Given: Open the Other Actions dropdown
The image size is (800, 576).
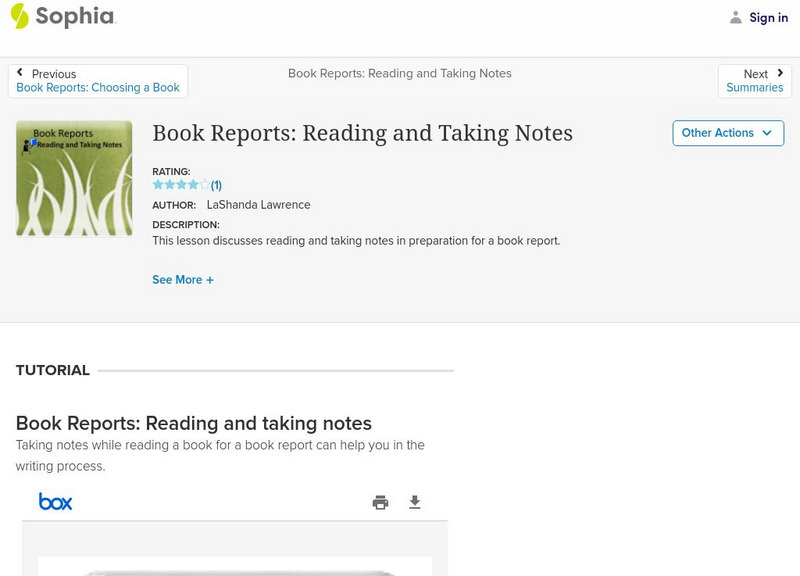Looking at the screenshot, I should 728,133.
